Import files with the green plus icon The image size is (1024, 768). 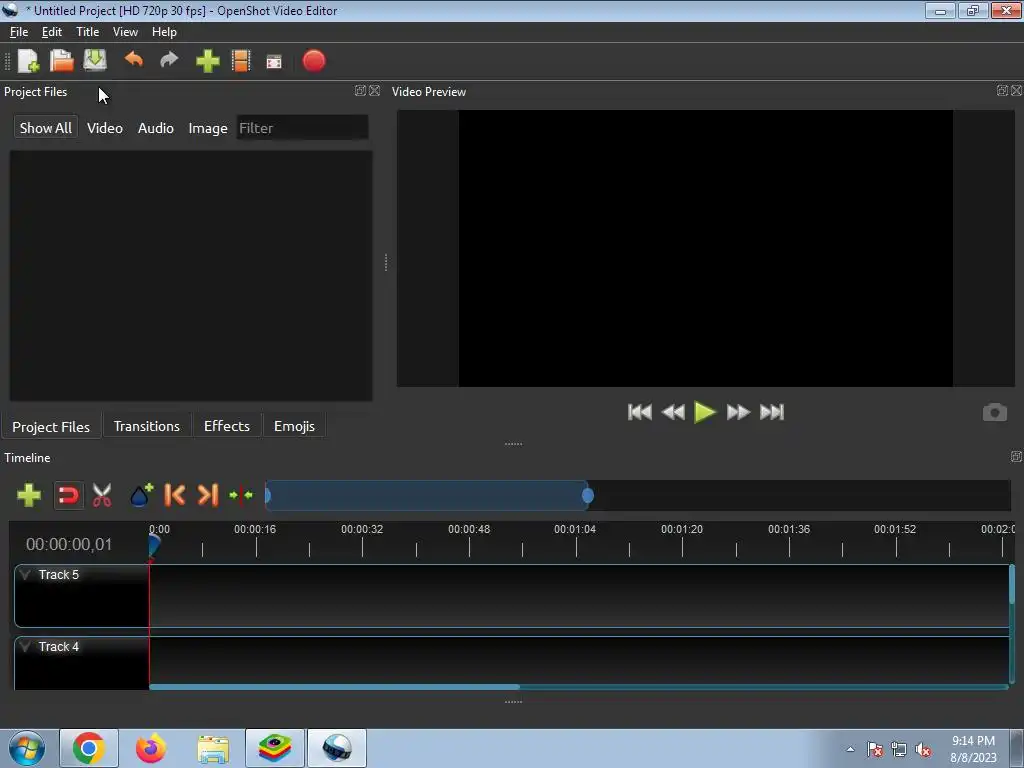pyautogui.click(x=208, y=61)
